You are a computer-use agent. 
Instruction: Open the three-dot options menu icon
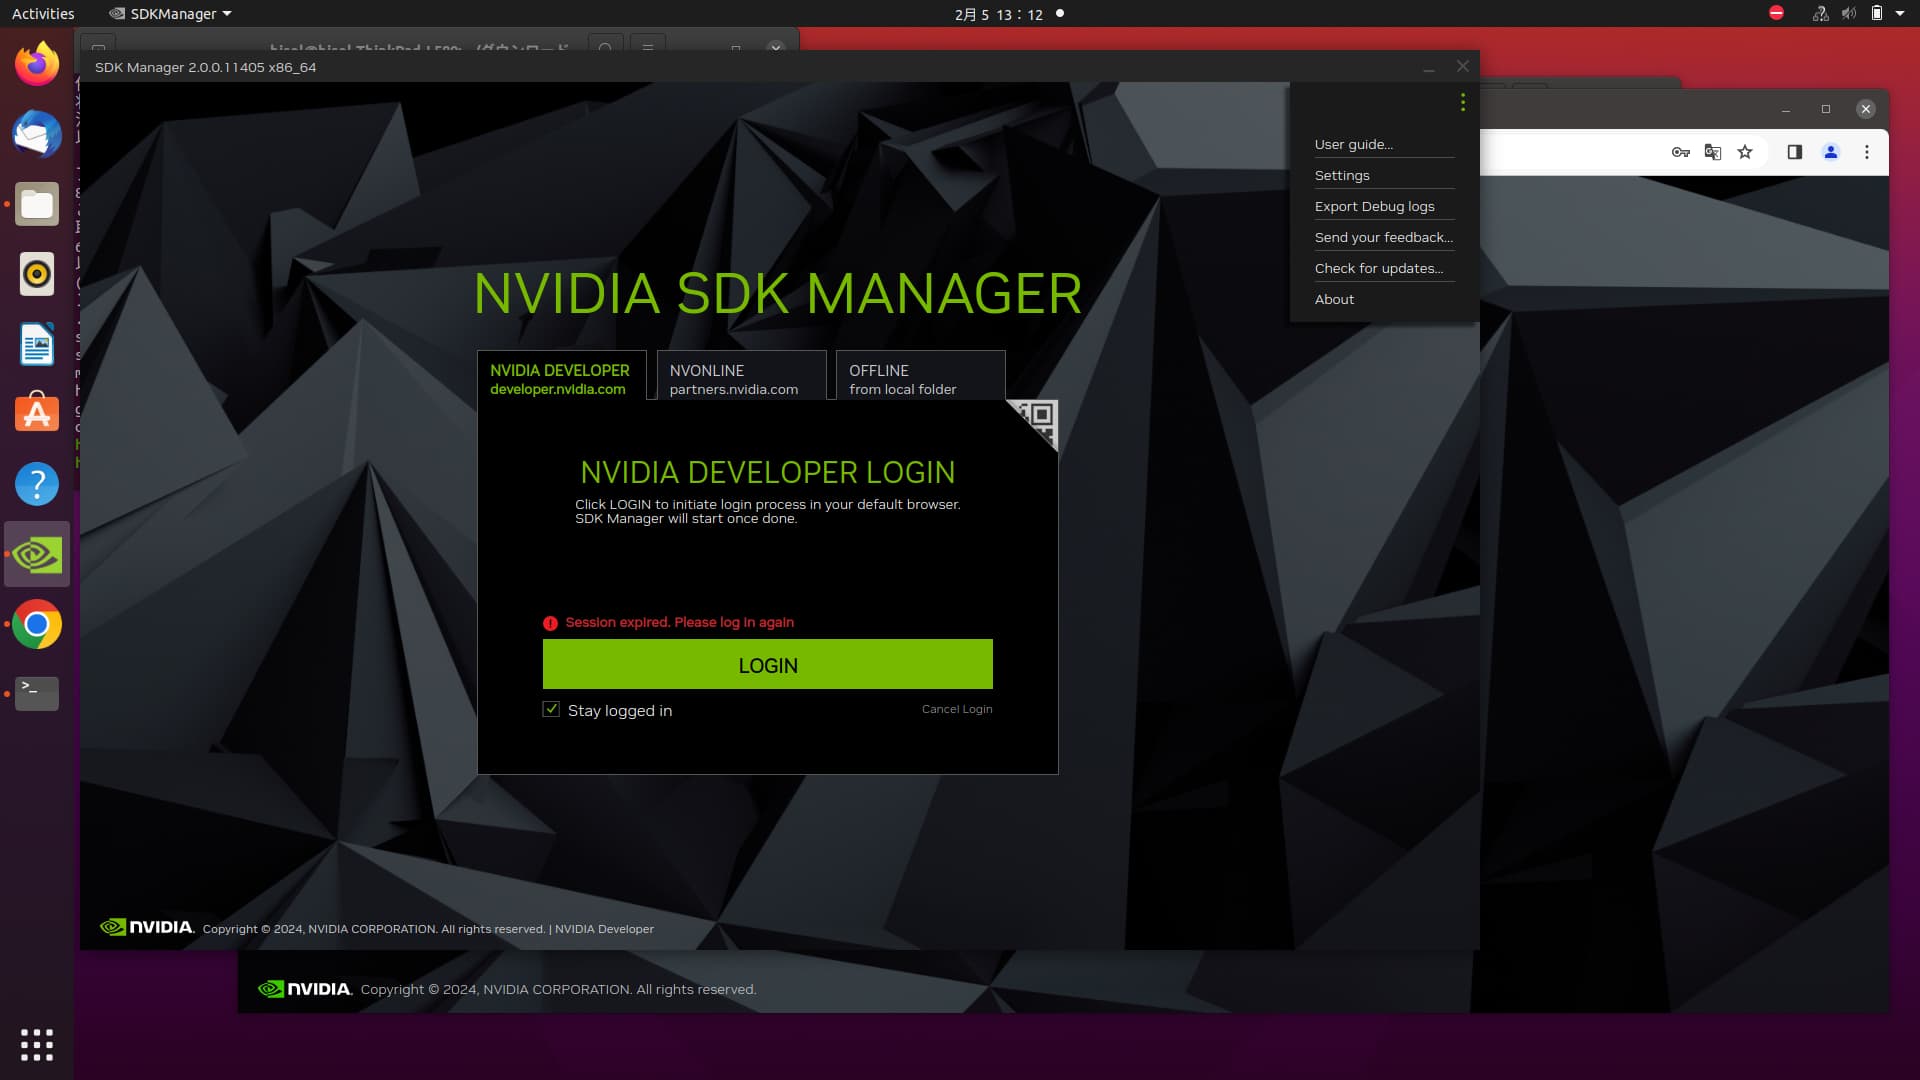[x=1462, y=102]
